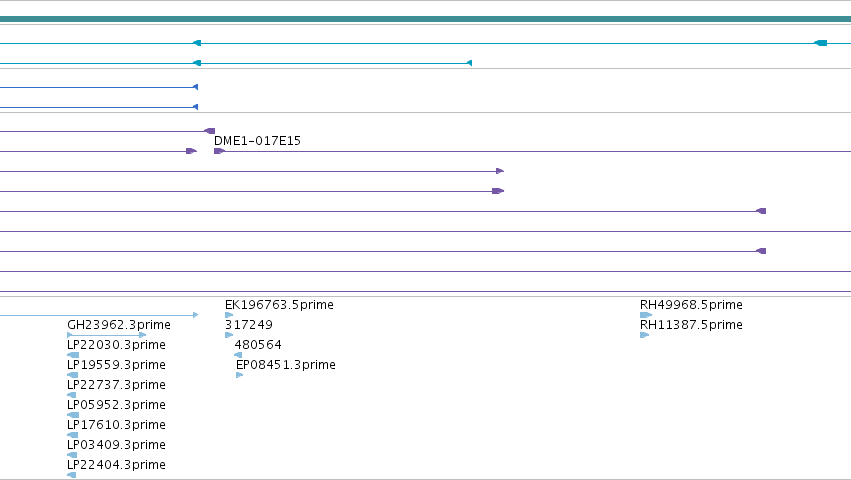Click the small cyan arrowhead ending the shorter cyan transcript
The height and width of the screenshot is (480, 851).
(x=469, y=64)
